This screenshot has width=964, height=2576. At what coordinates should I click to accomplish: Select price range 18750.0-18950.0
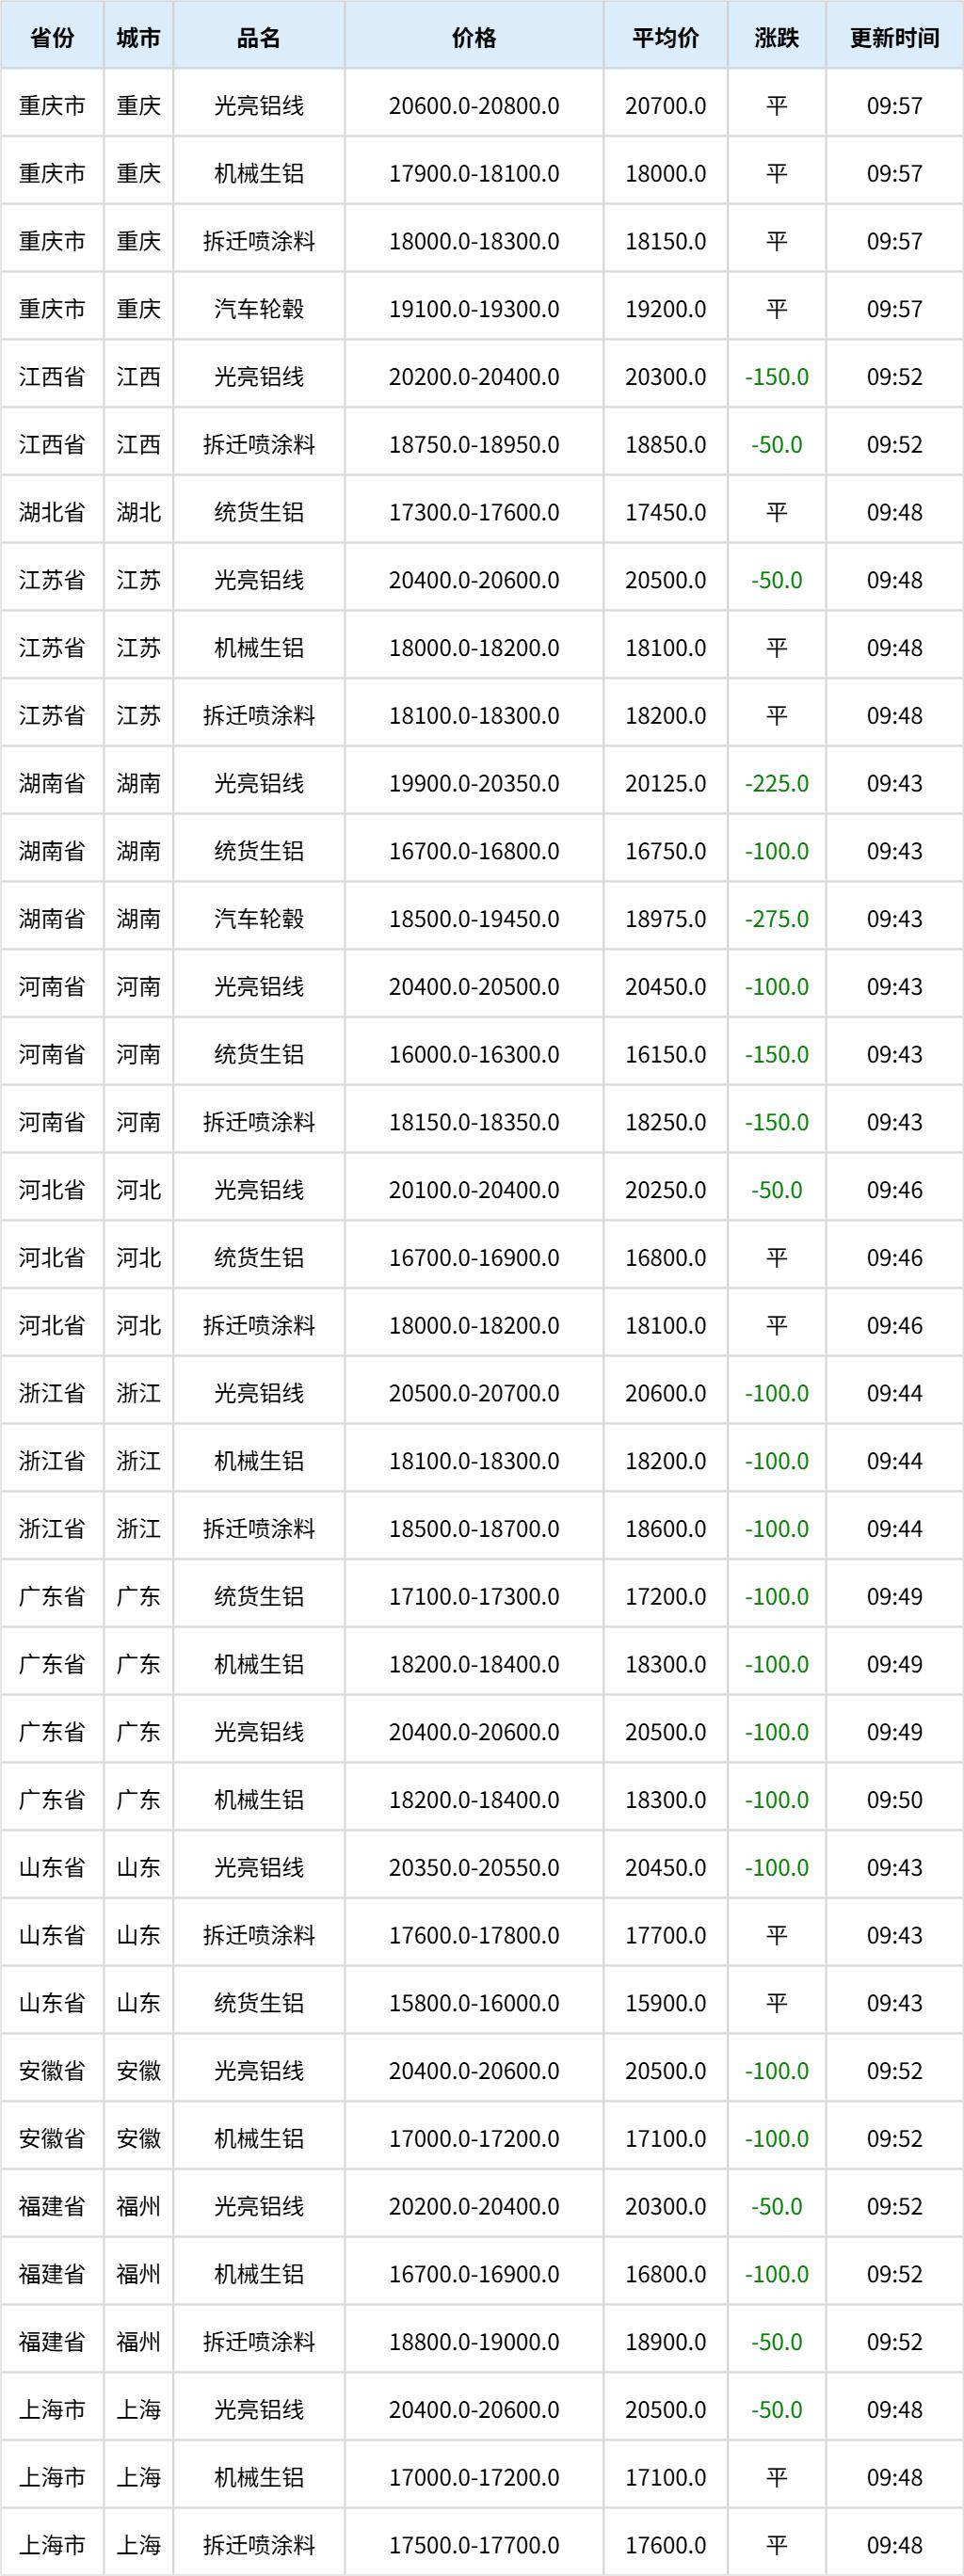click(x=474, y=444)
